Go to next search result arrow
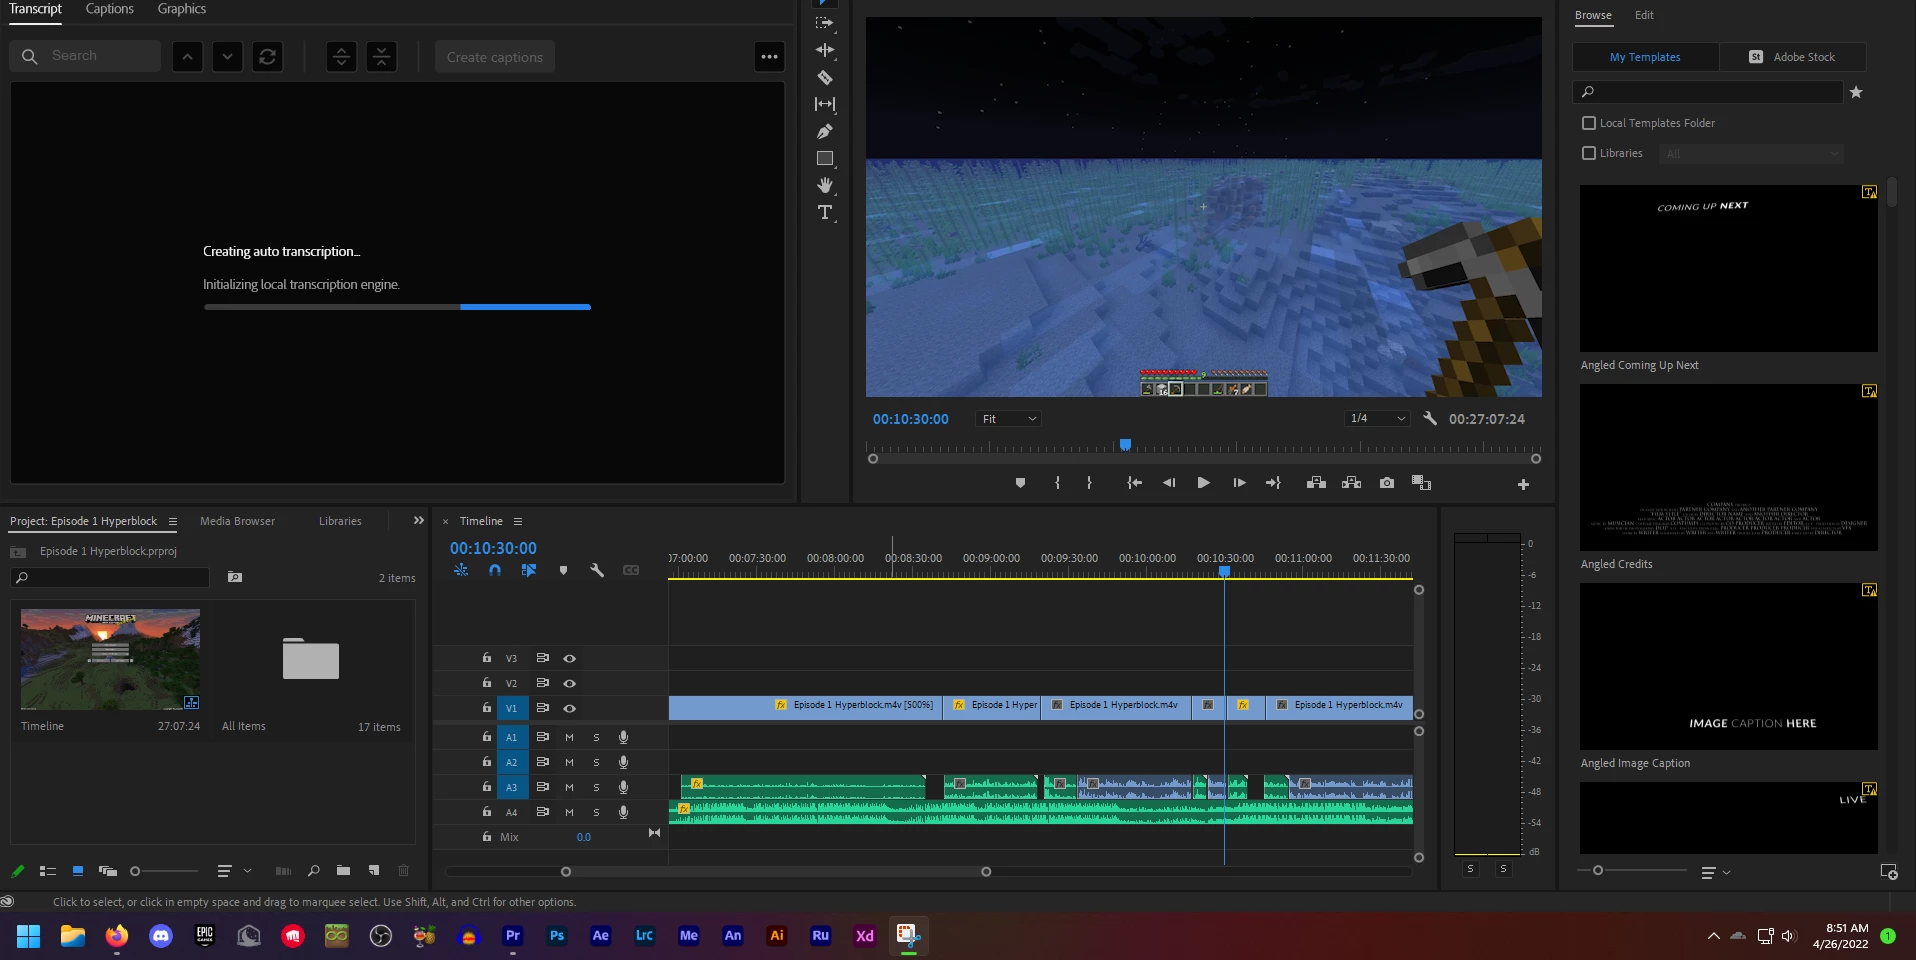Image resolution: width=1916 pixels, height=960 pixels. 227,57
